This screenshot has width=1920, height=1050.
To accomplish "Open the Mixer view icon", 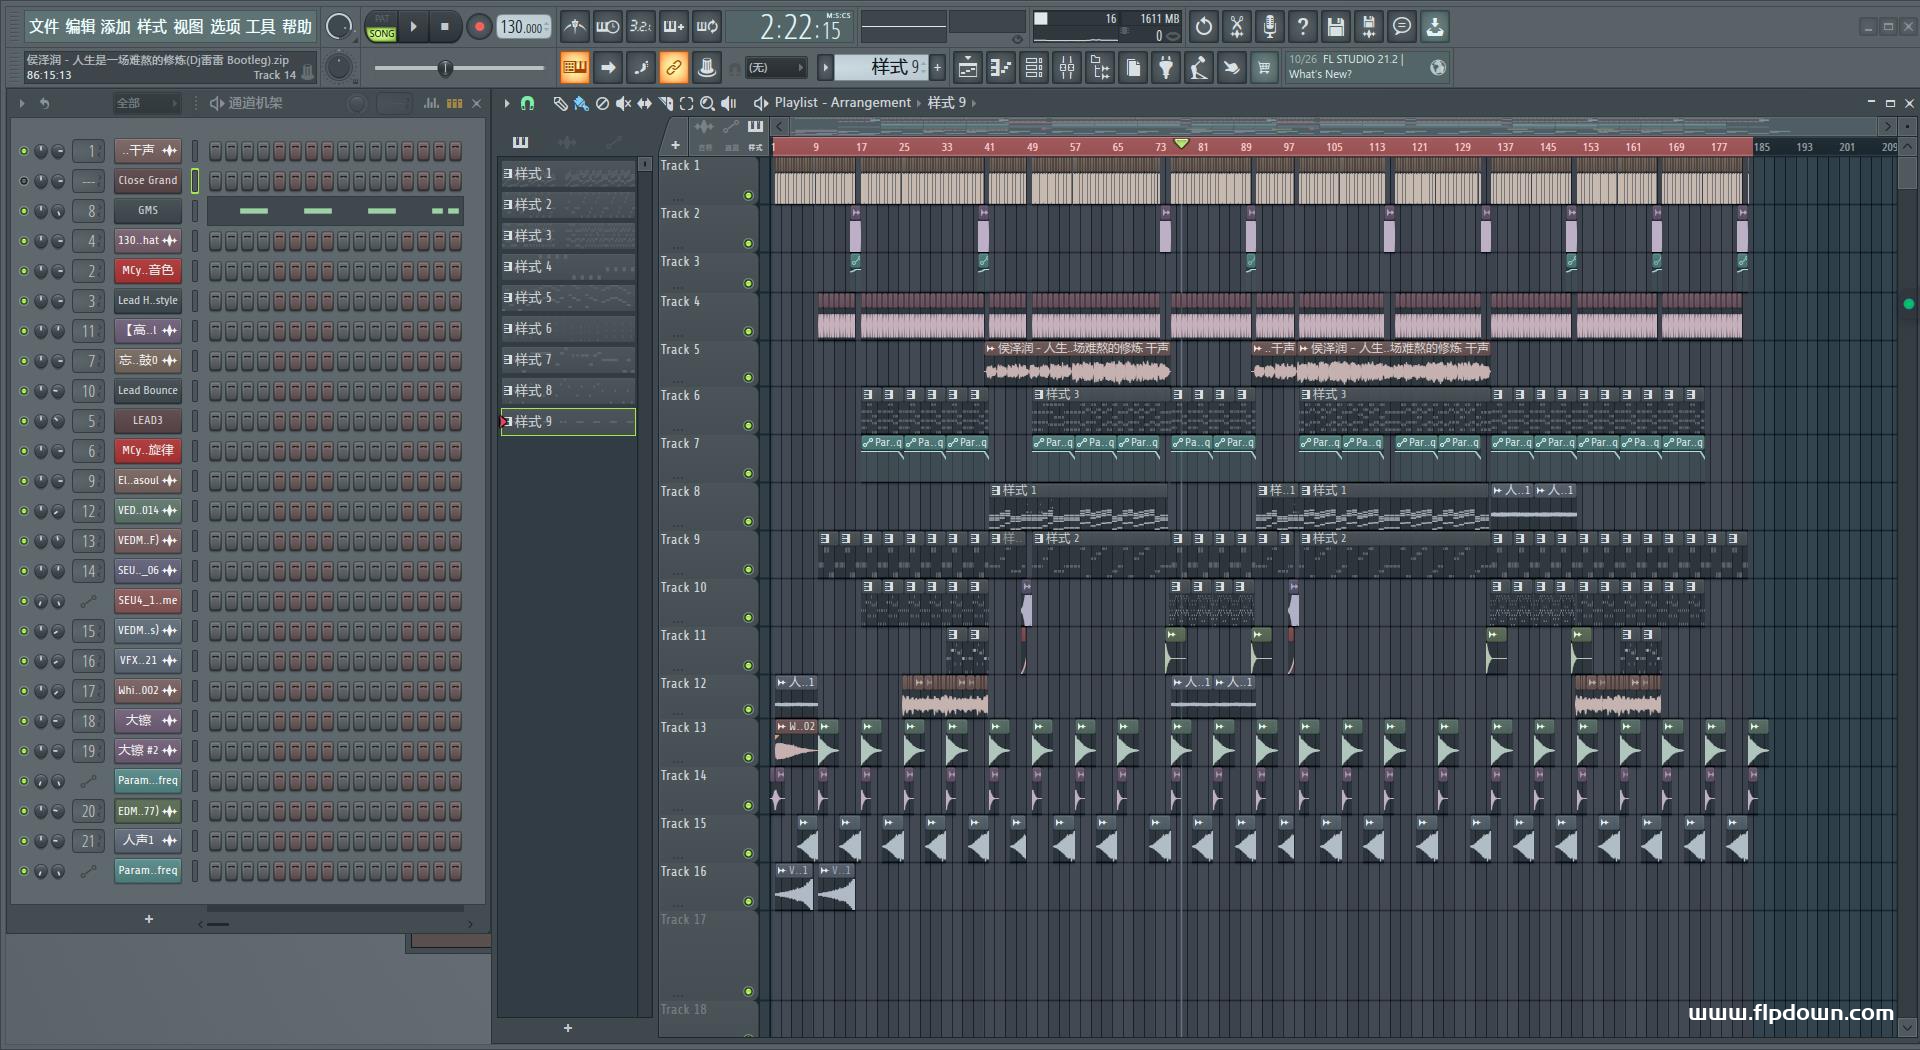I will point(1067,68).
